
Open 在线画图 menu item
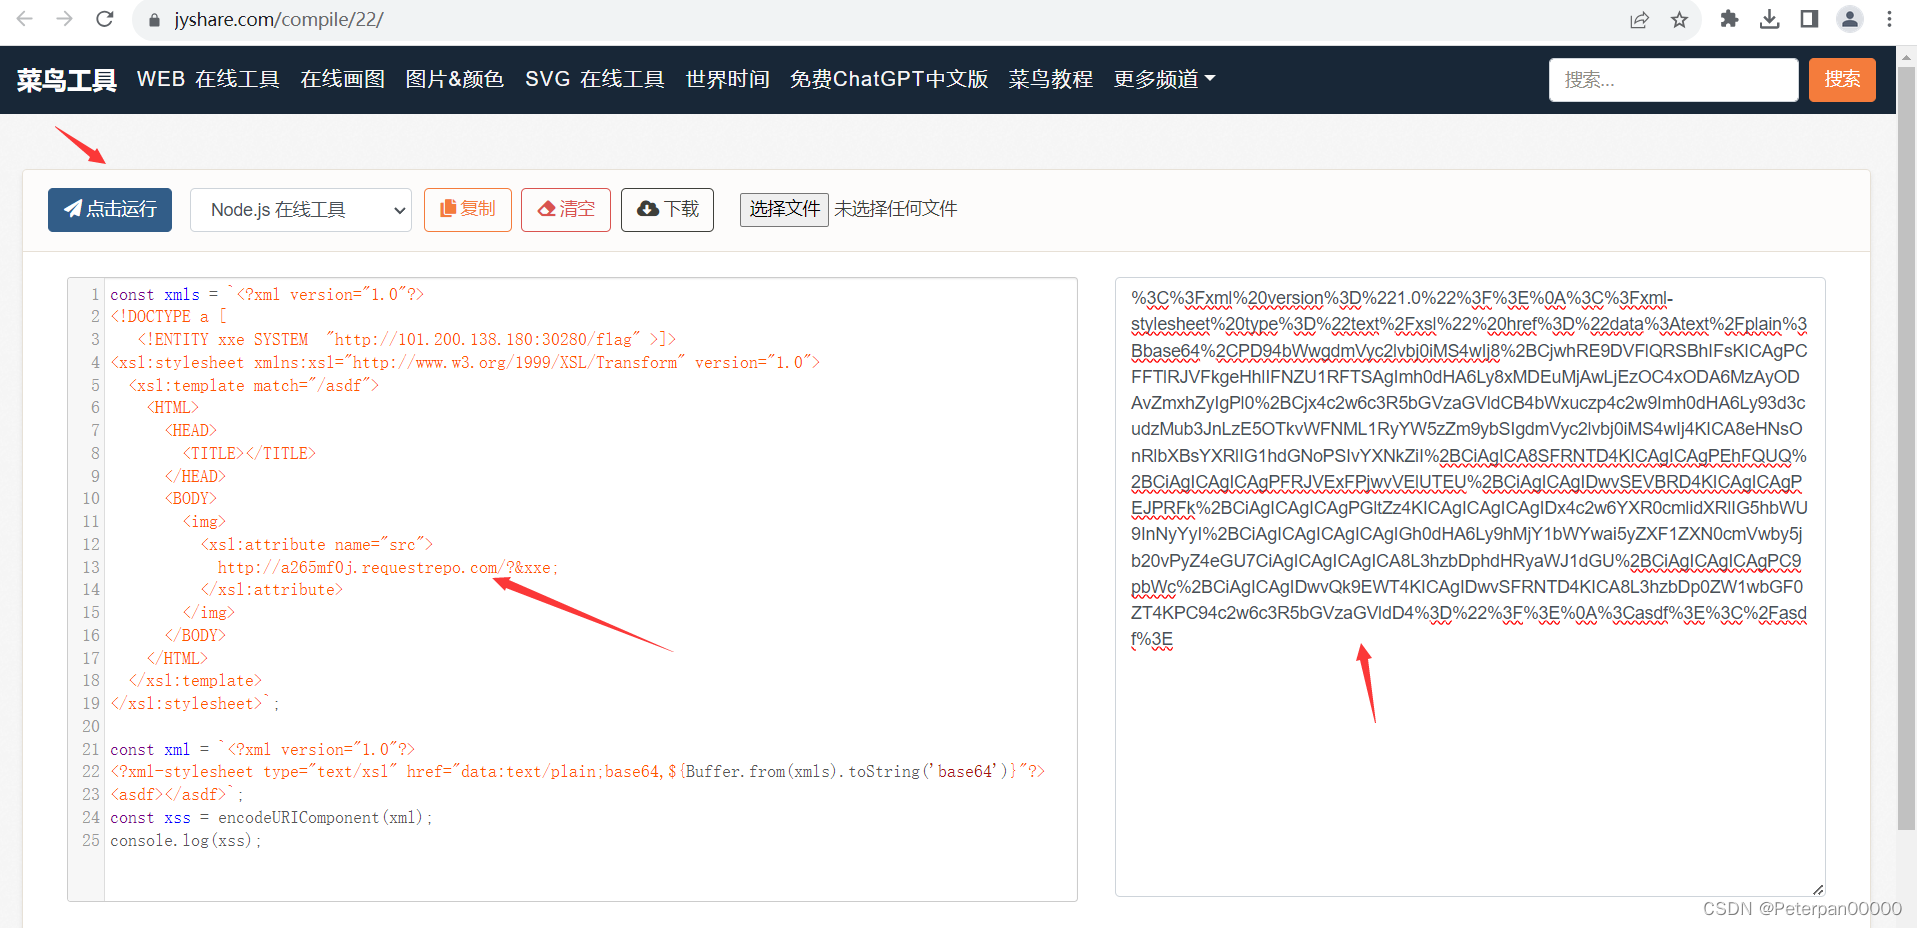pos(342,79)
